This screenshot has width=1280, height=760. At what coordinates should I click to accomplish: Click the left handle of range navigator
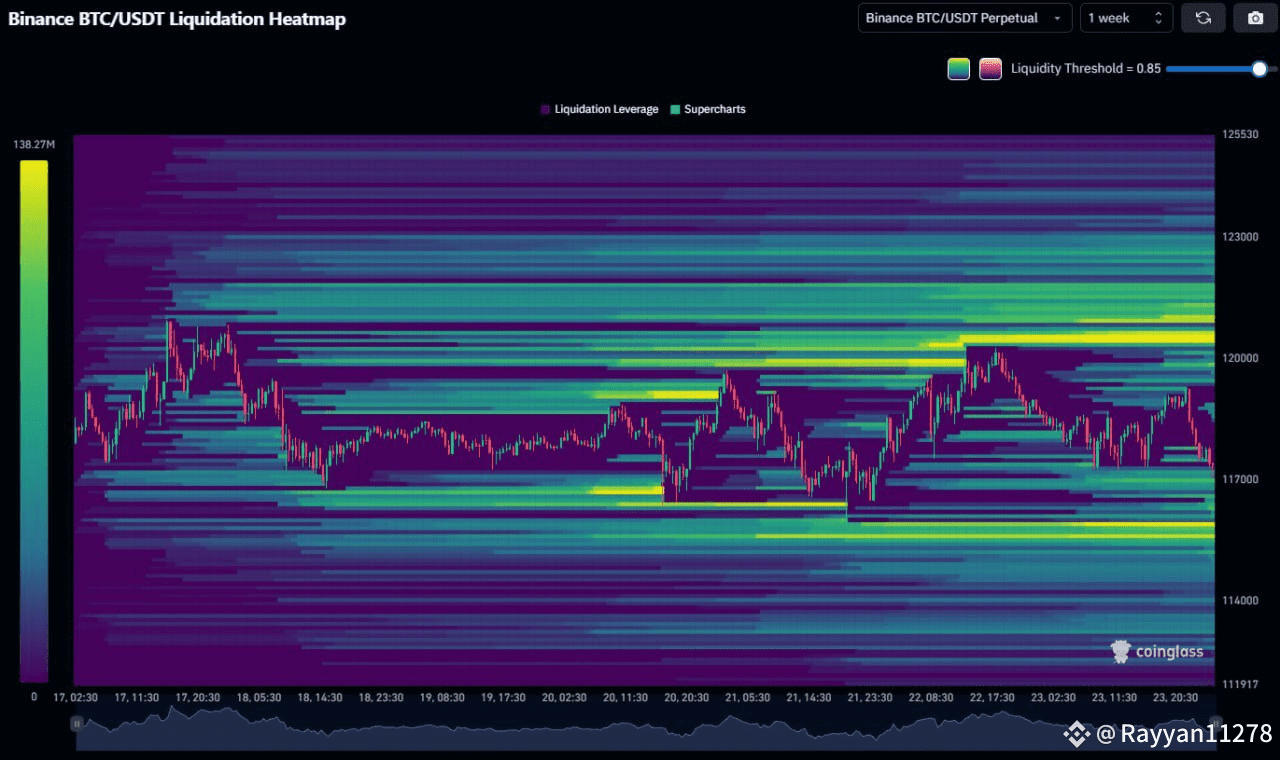(x=76, y=723)
